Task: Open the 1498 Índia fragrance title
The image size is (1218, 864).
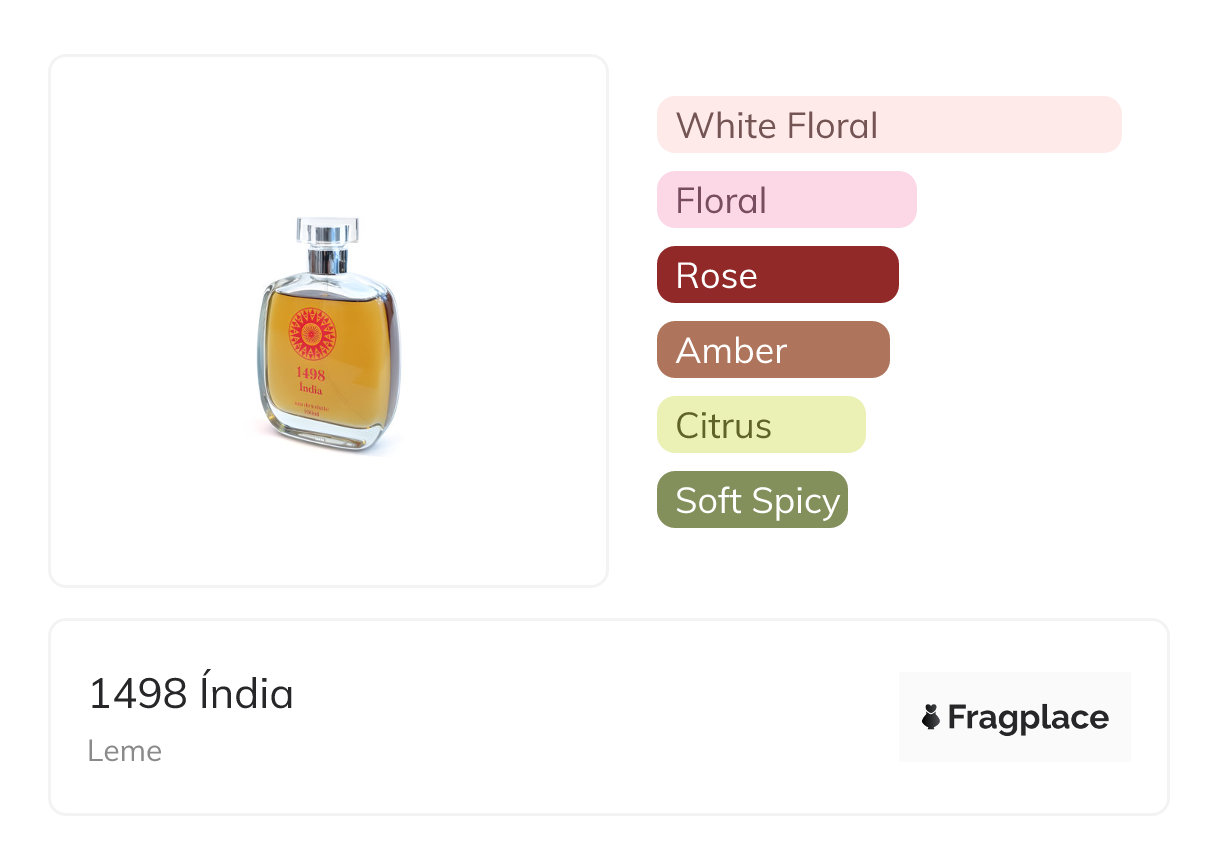Action: pos(191,694)
